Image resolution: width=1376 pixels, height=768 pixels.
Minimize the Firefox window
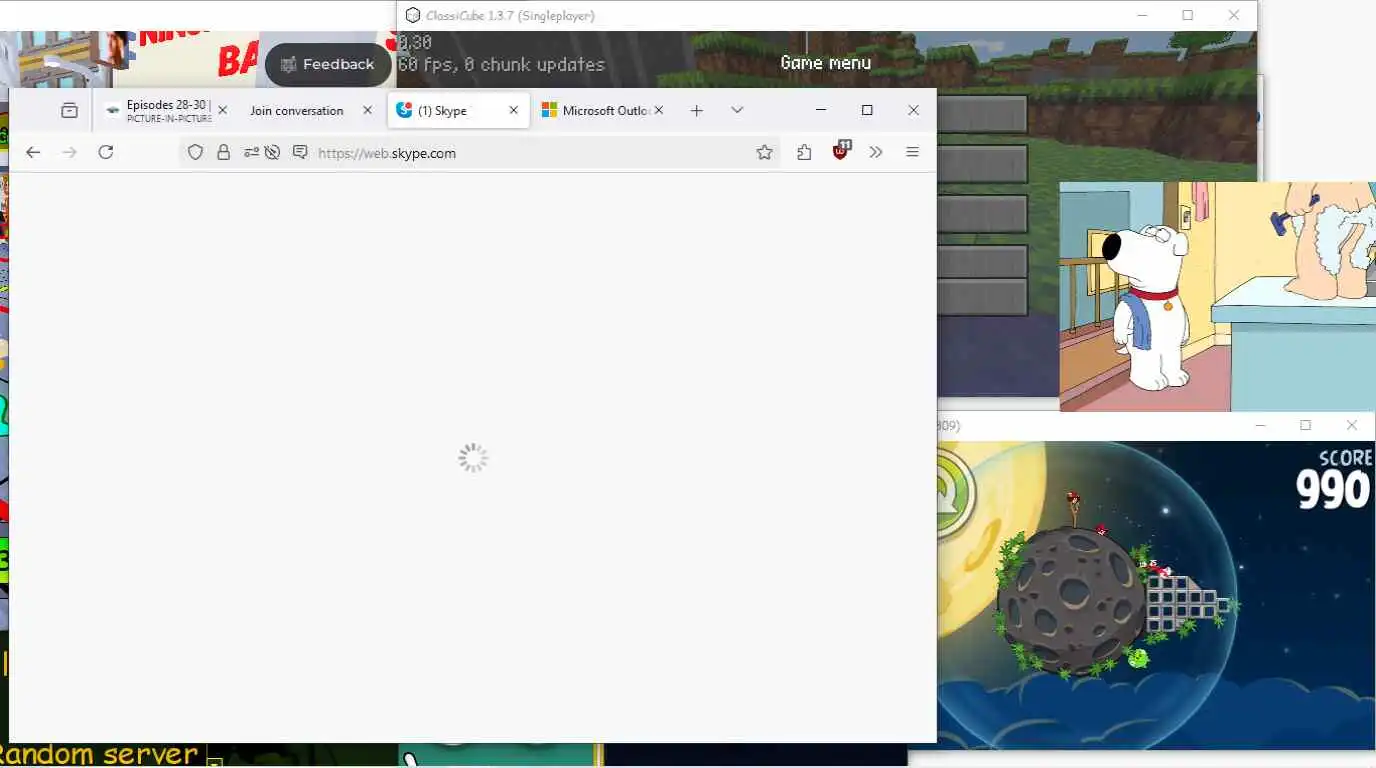(821, 110)
